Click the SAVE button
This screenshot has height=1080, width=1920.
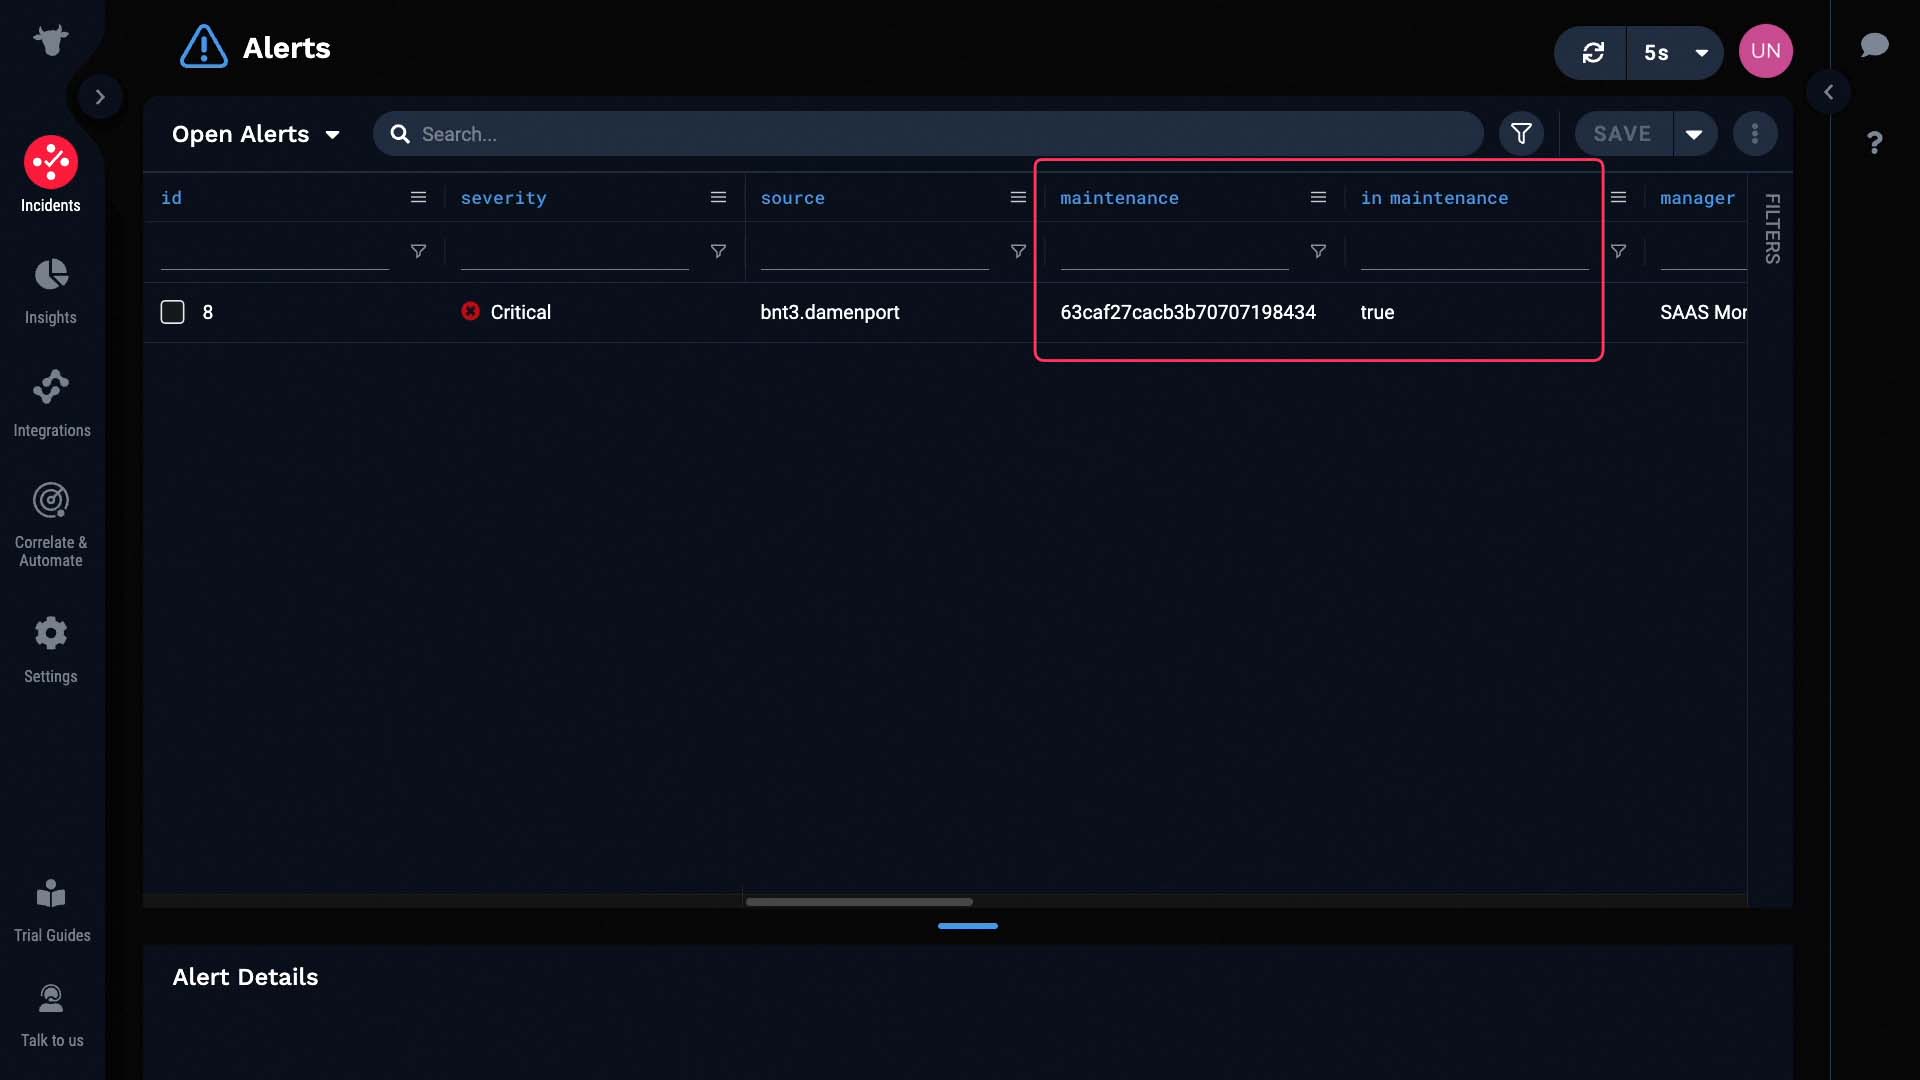click(x=1621, y=133)
